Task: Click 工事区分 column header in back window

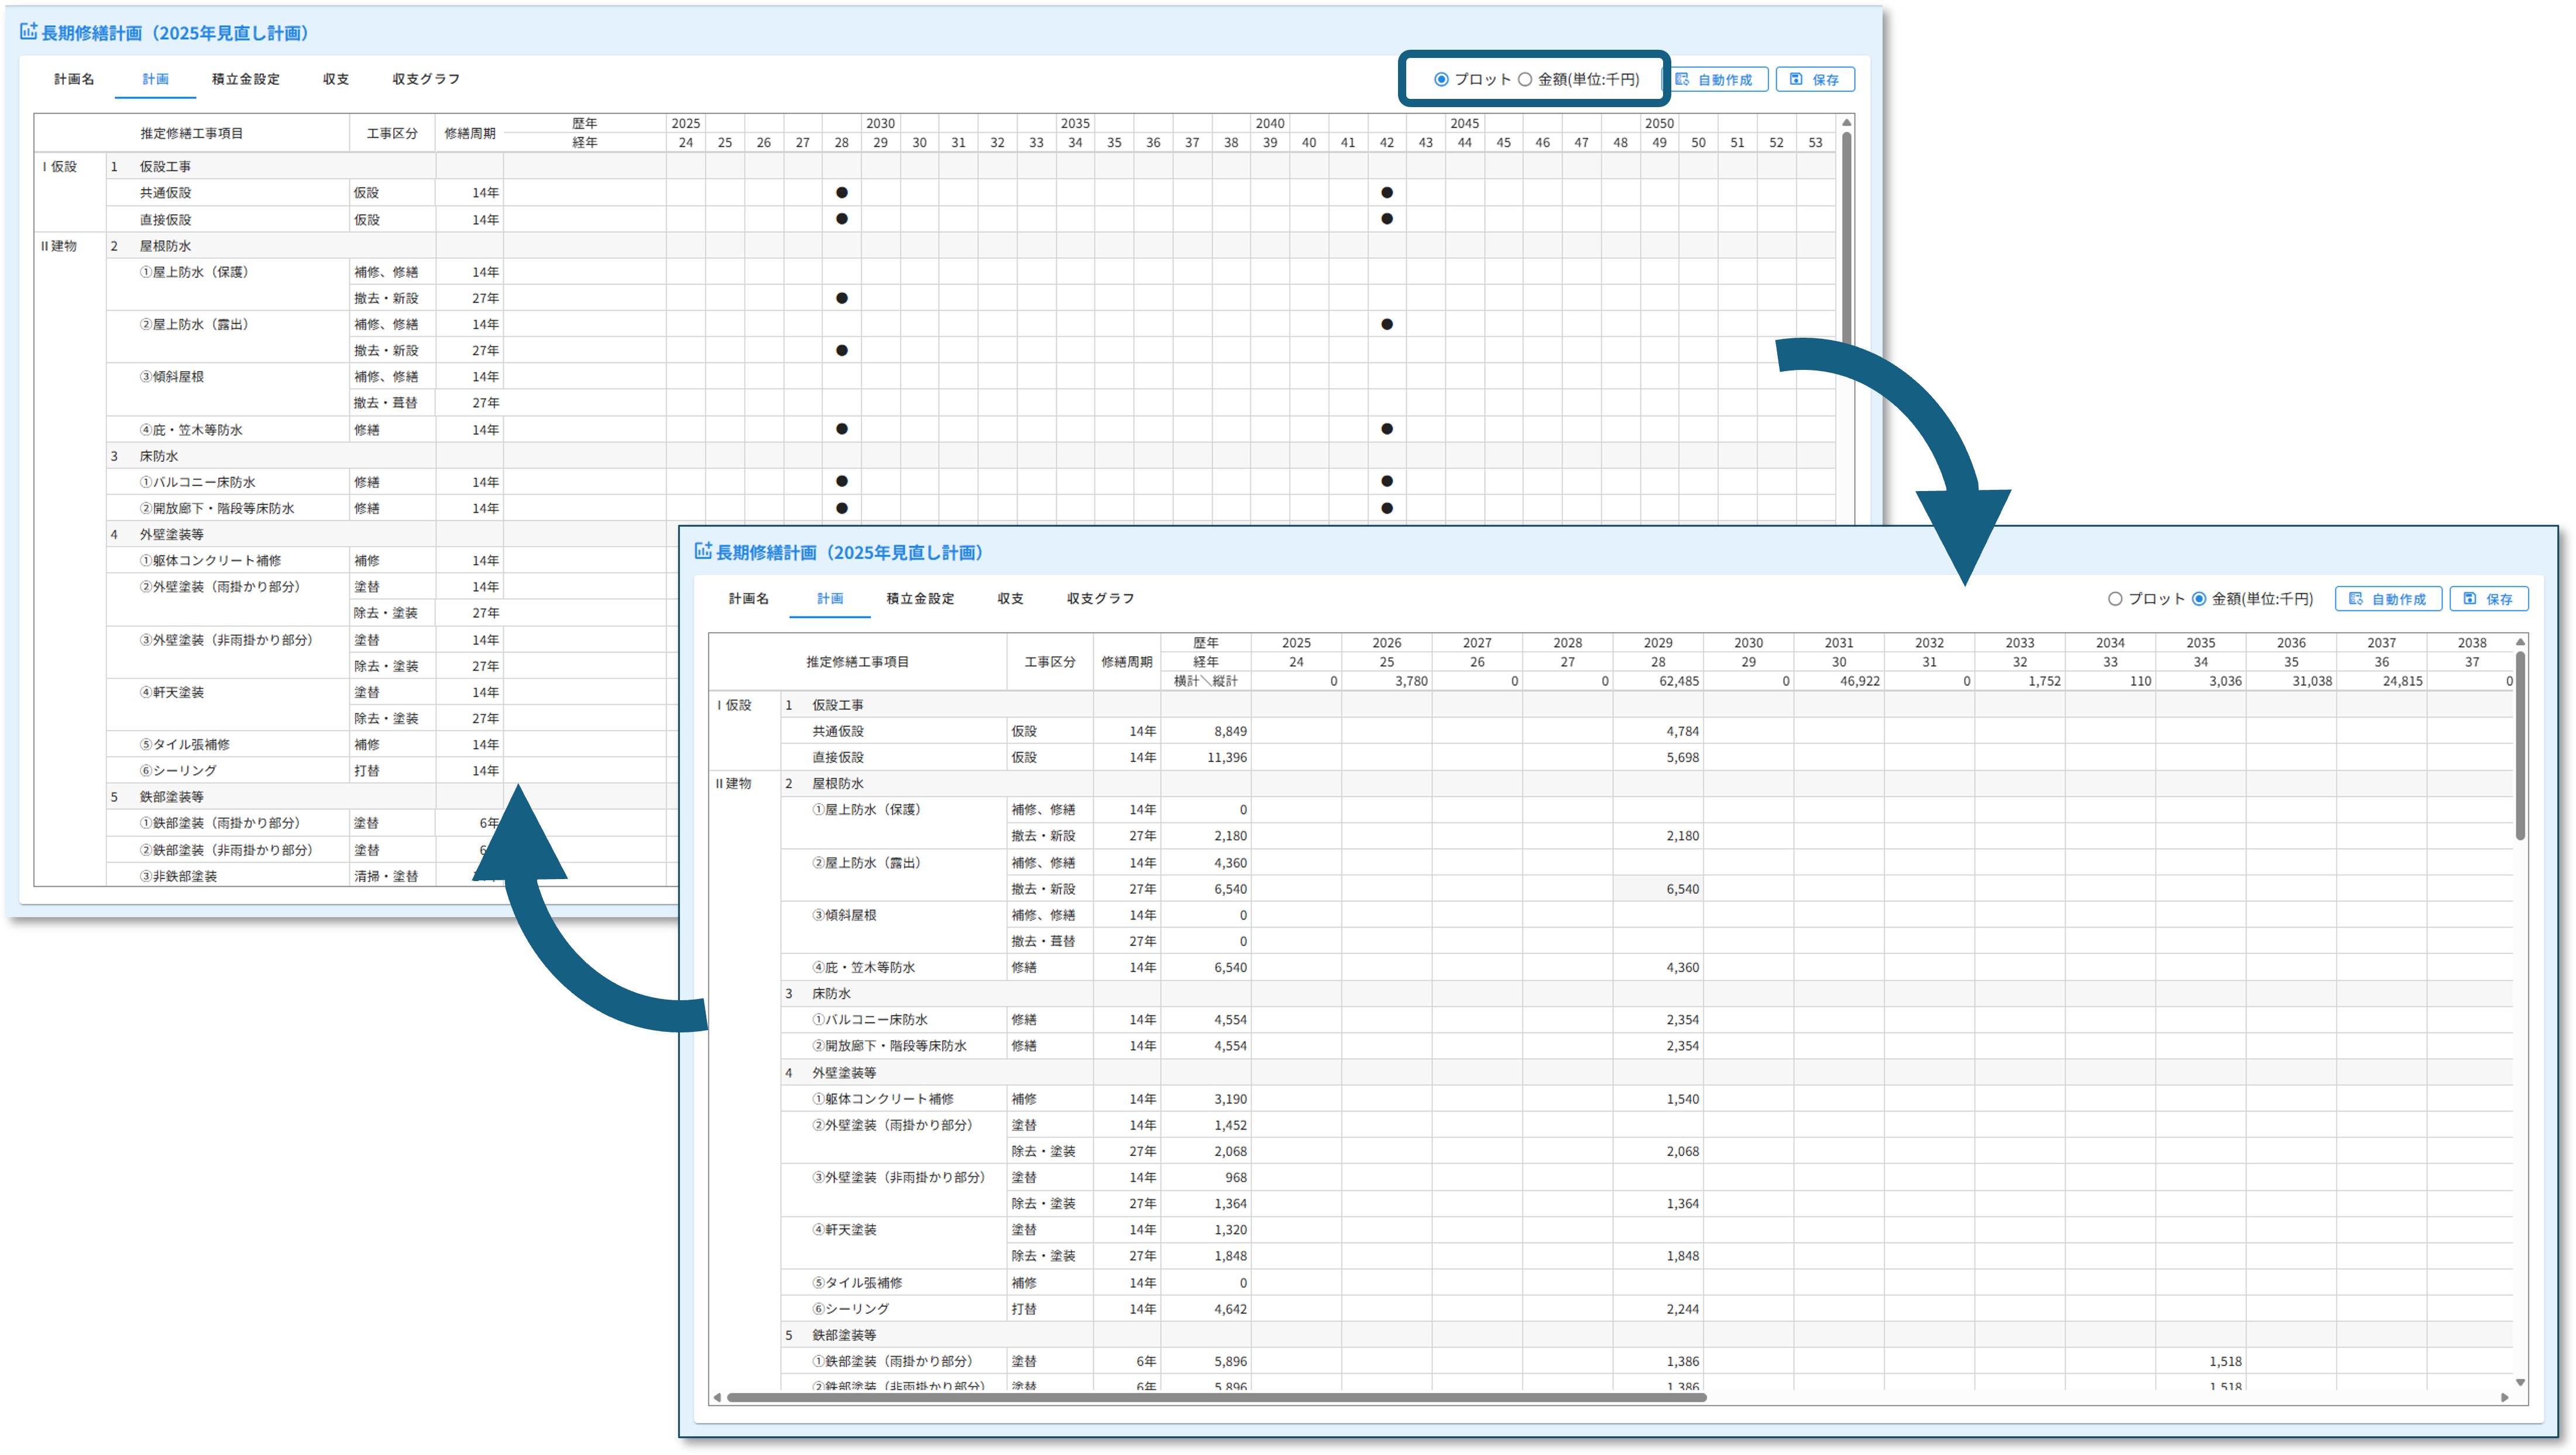Action: [x=392, y=133]
